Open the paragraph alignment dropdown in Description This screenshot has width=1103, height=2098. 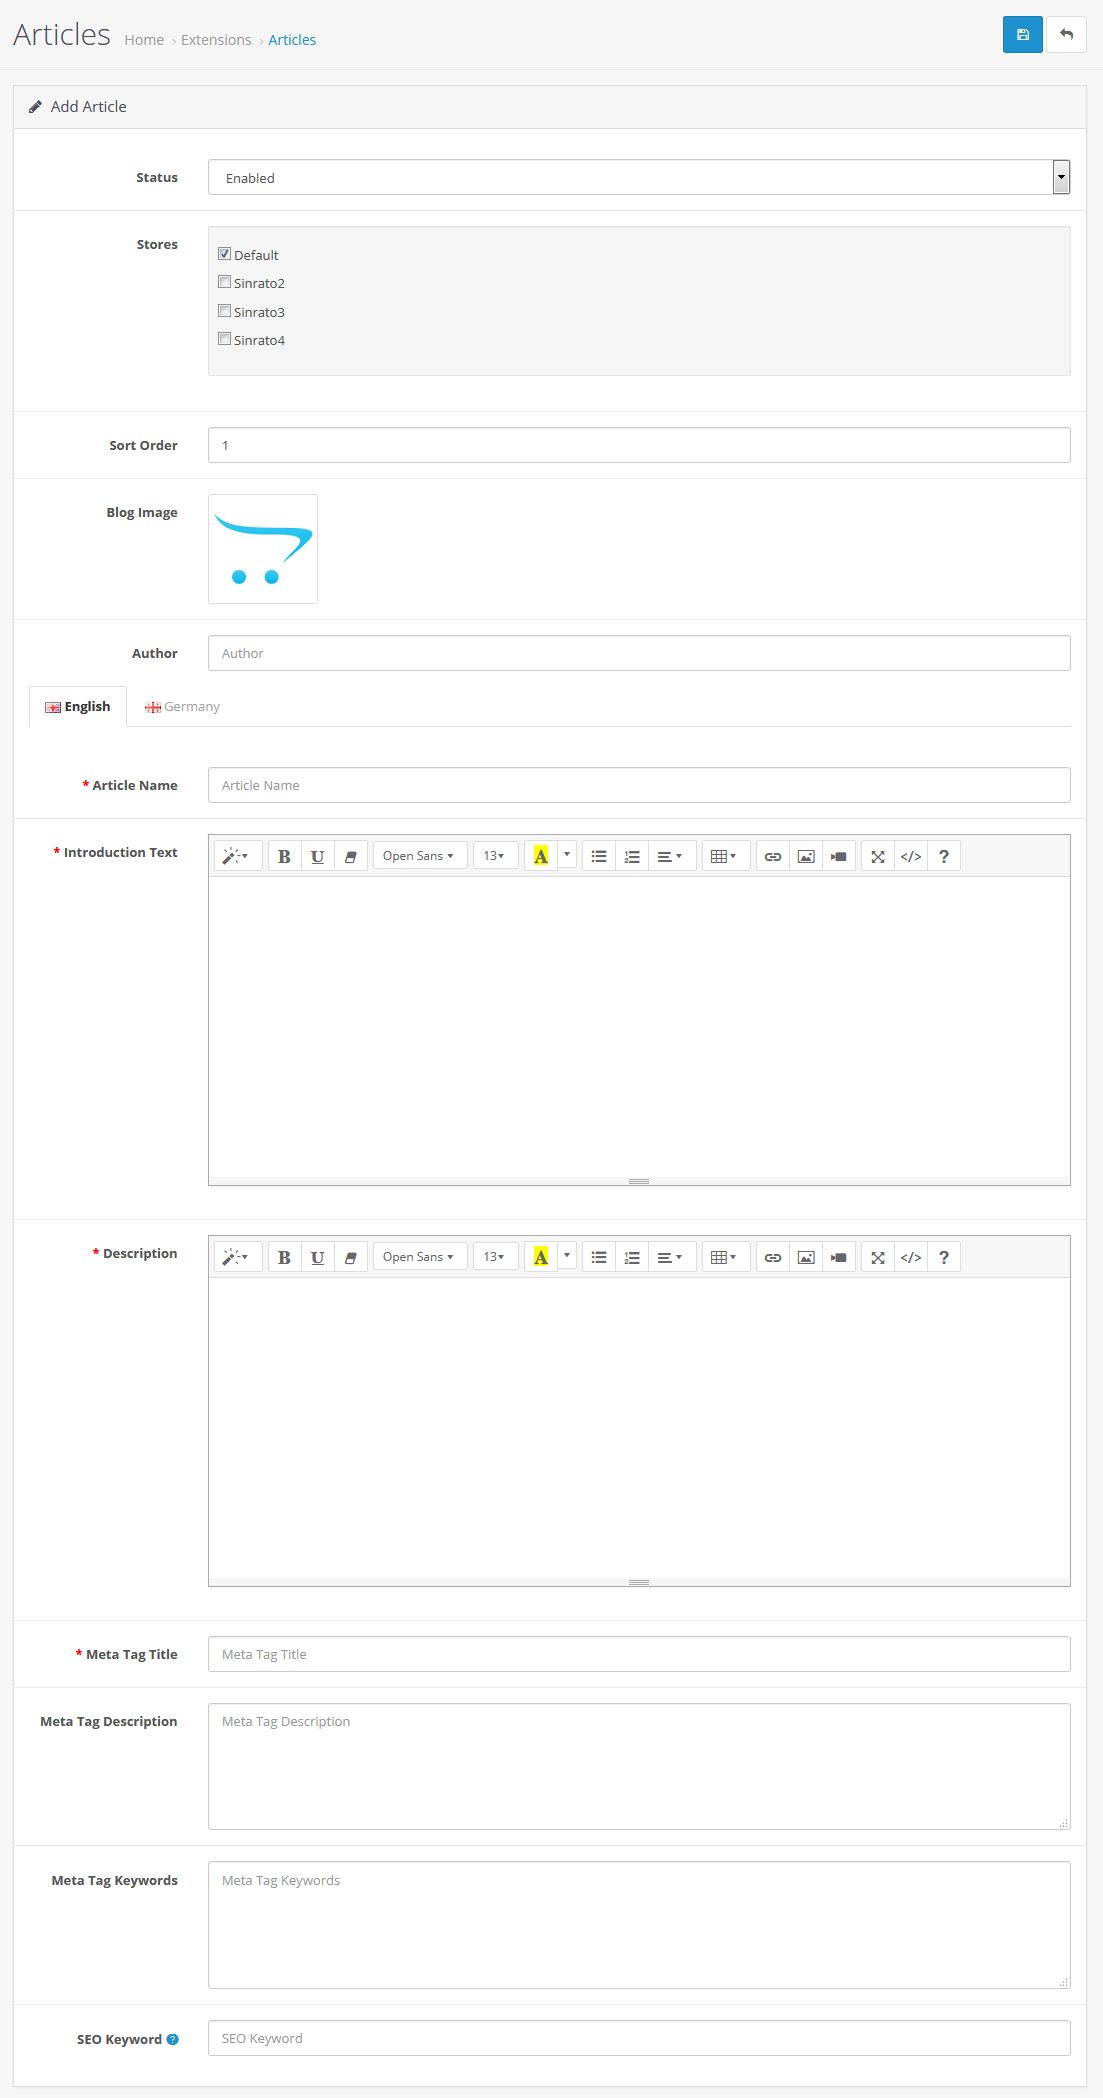click(672, 1257)
